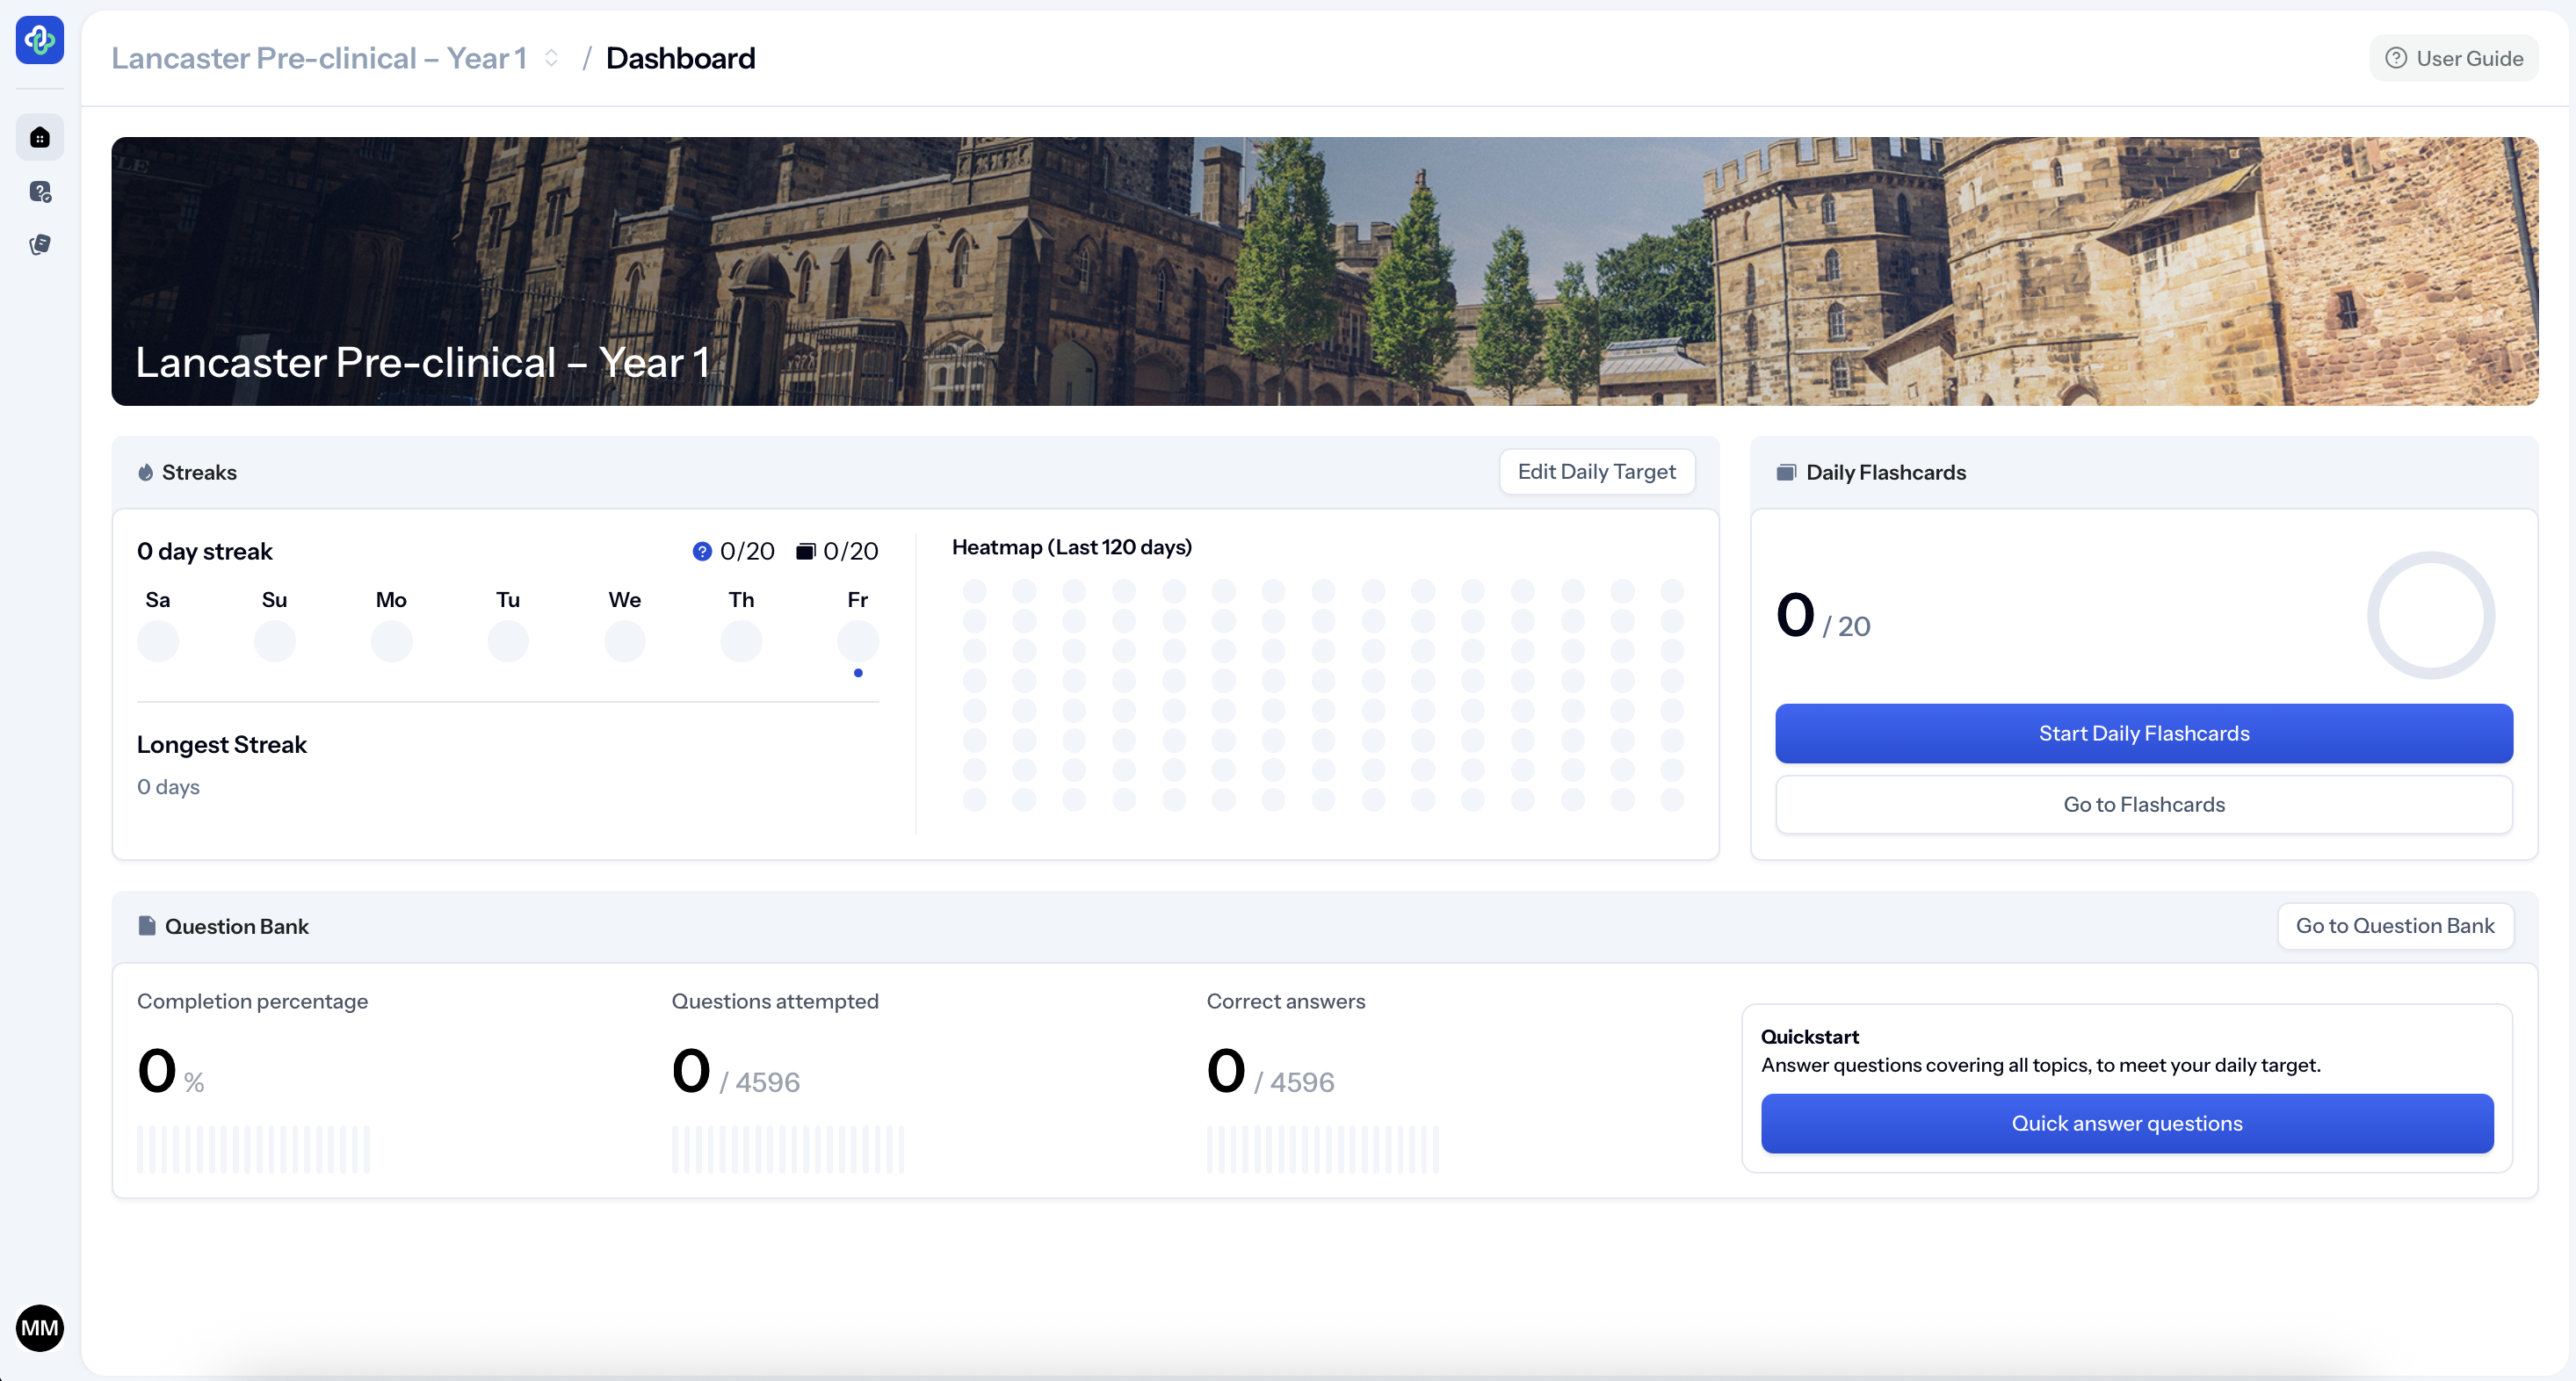The image size is (2576, 1381).
Task: Open the Flashcards sidebar icon
Action: click(x=40, y=244)
